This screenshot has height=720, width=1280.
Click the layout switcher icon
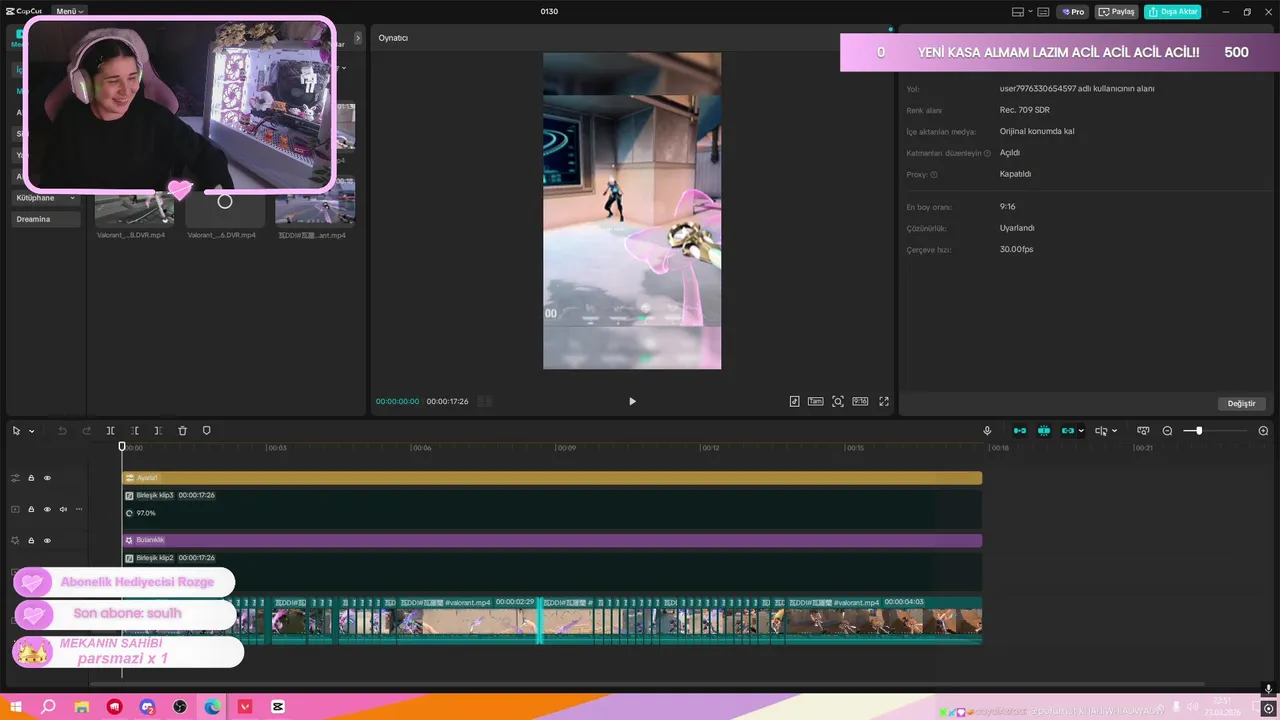tap(1018, 12)
